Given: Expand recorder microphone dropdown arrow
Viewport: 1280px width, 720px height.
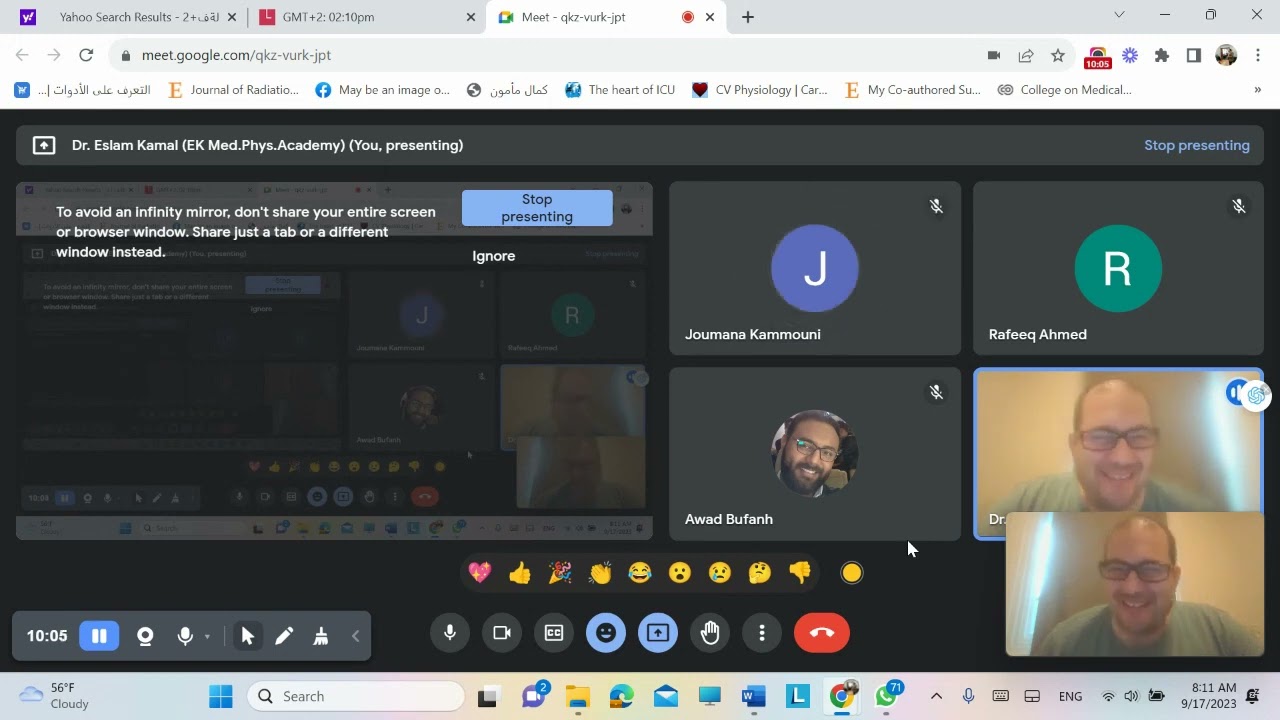Looking at the screenshot, I should click(x=208, y=636).
